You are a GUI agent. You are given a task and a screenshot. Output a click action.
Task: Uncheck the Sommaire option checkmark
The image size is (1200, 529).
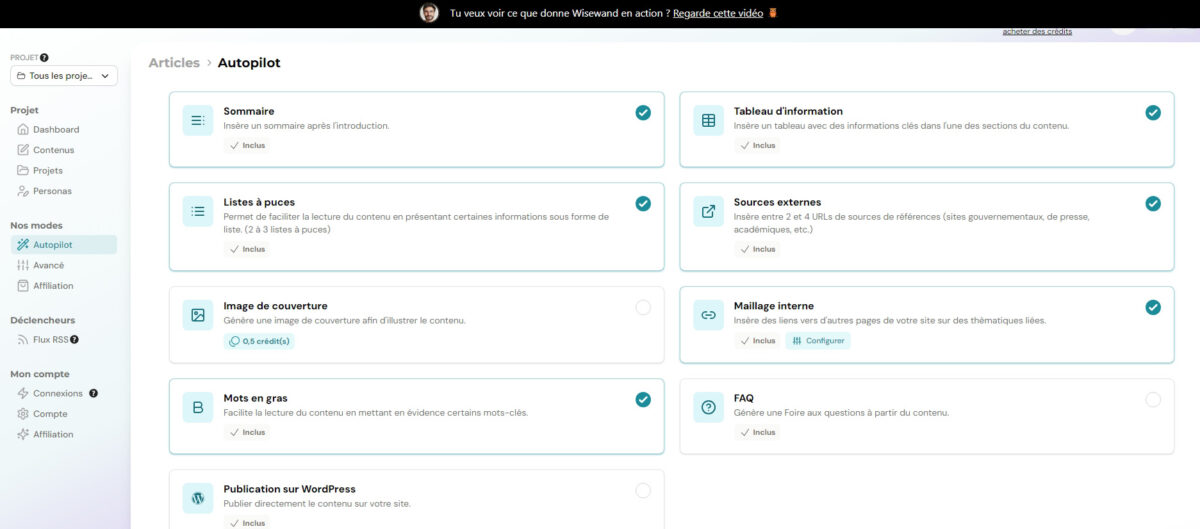tap(643, 113)
